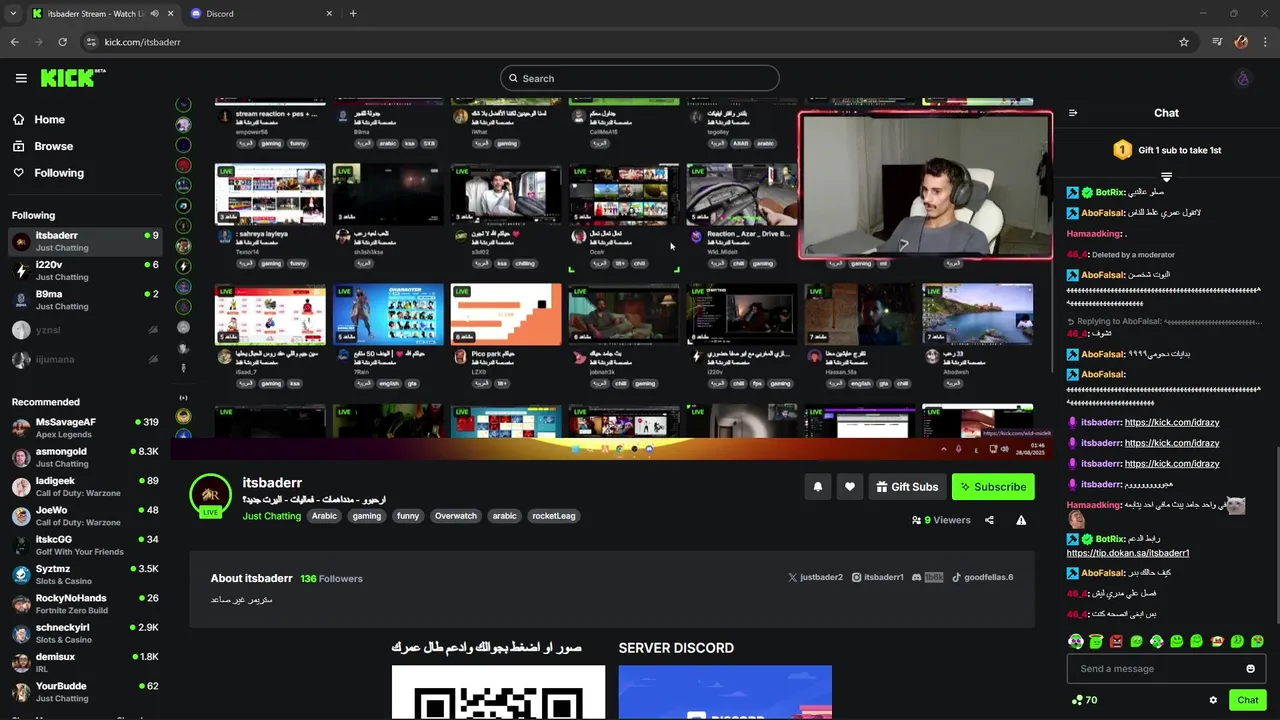Click the green Subscribe button

[x=993, y=487]
